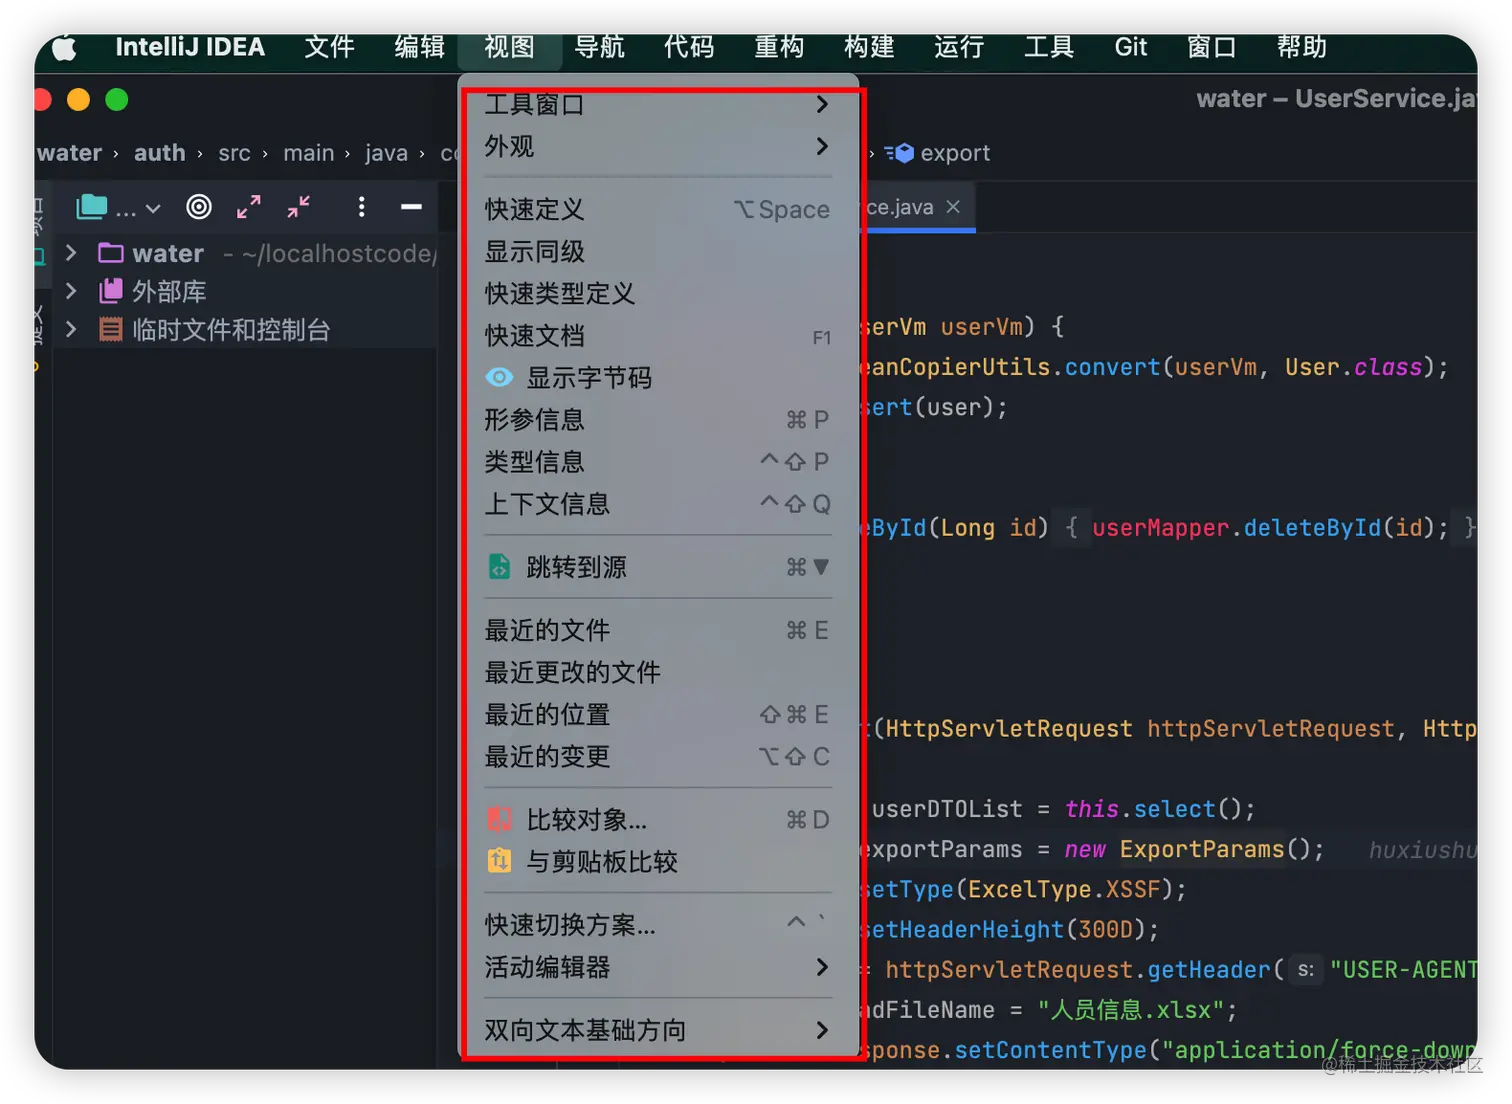The image size is (1512, 1104).
Task: Click the s: parameter hint in getHeader
Action: (1306, 970)
